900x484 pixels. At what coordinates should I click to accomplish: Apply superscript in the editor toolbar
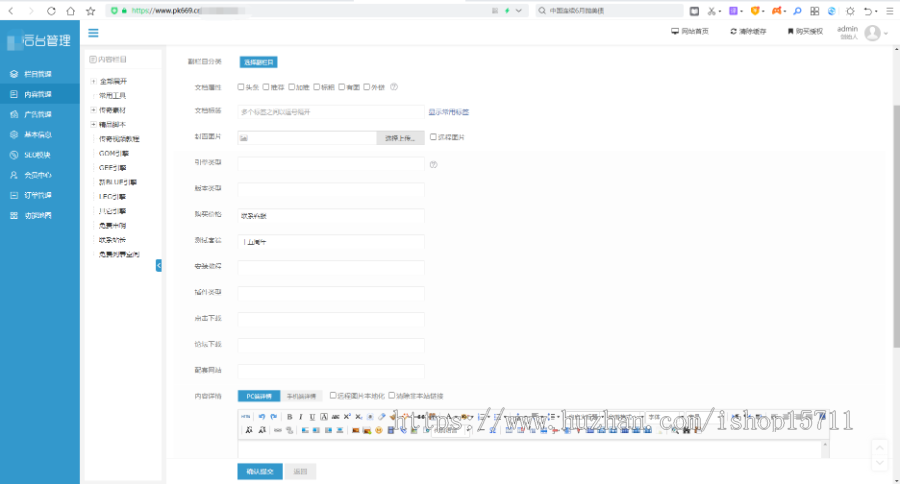click(x=347, y=417)
